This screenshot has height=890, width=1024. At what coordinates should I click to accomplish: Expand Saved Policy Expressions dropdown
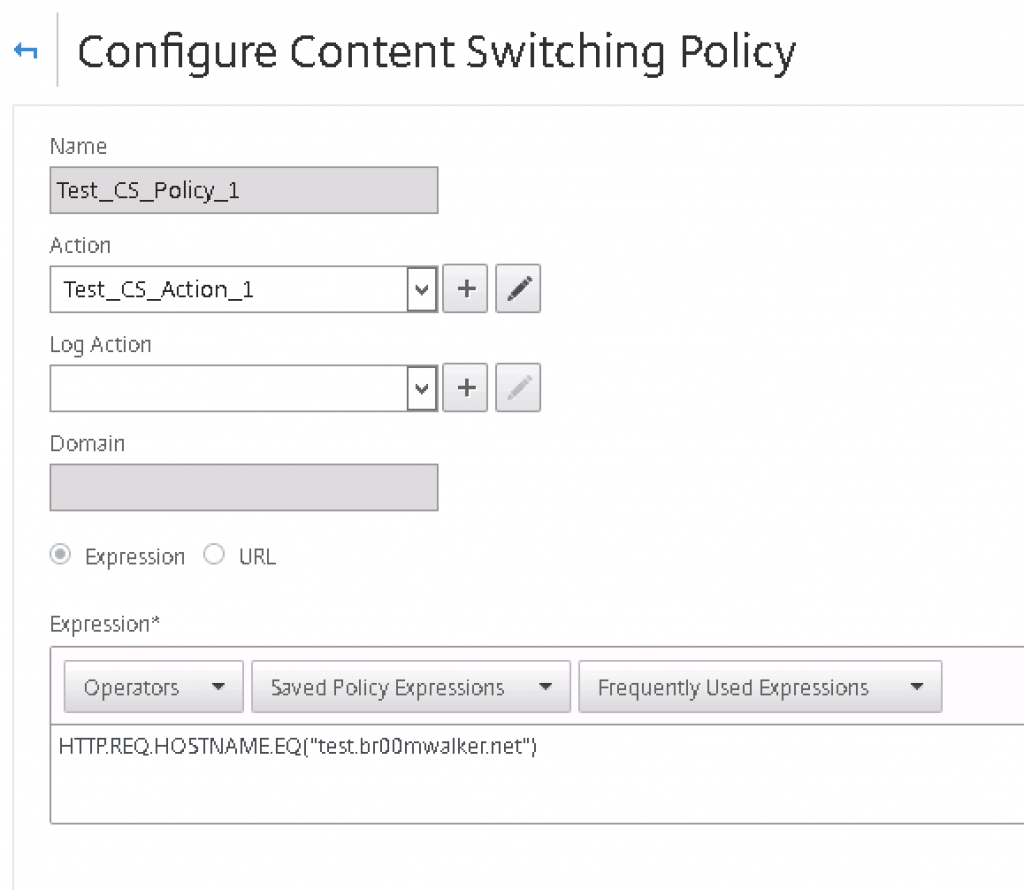(x=411, y=686)
